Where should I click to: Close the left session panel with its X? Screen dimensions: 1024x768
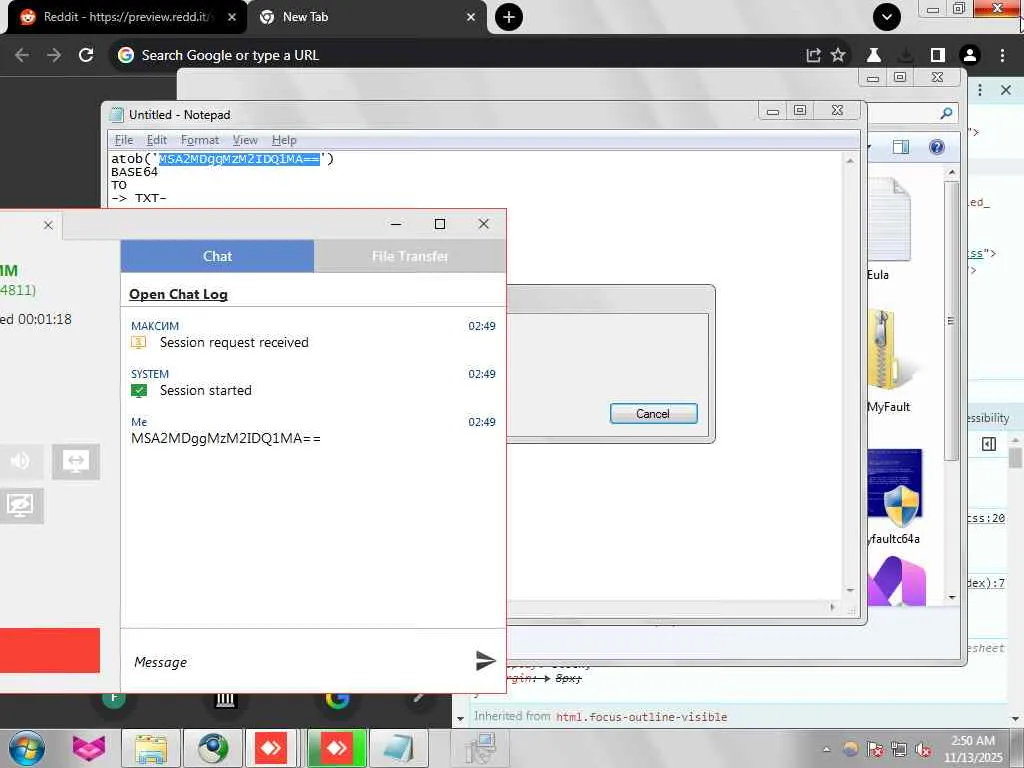pos(48,225)
